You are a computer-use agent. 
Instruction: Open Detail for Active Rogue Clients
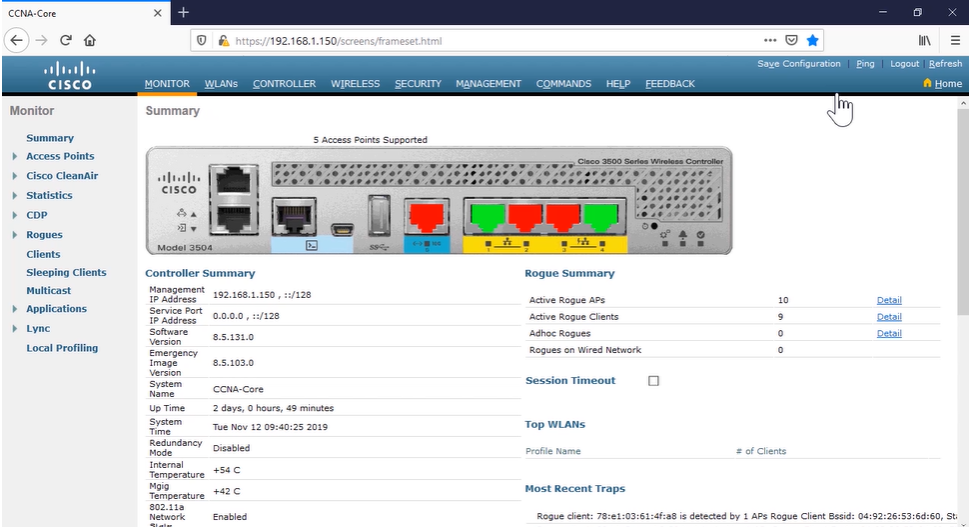(x=889, y=317)
